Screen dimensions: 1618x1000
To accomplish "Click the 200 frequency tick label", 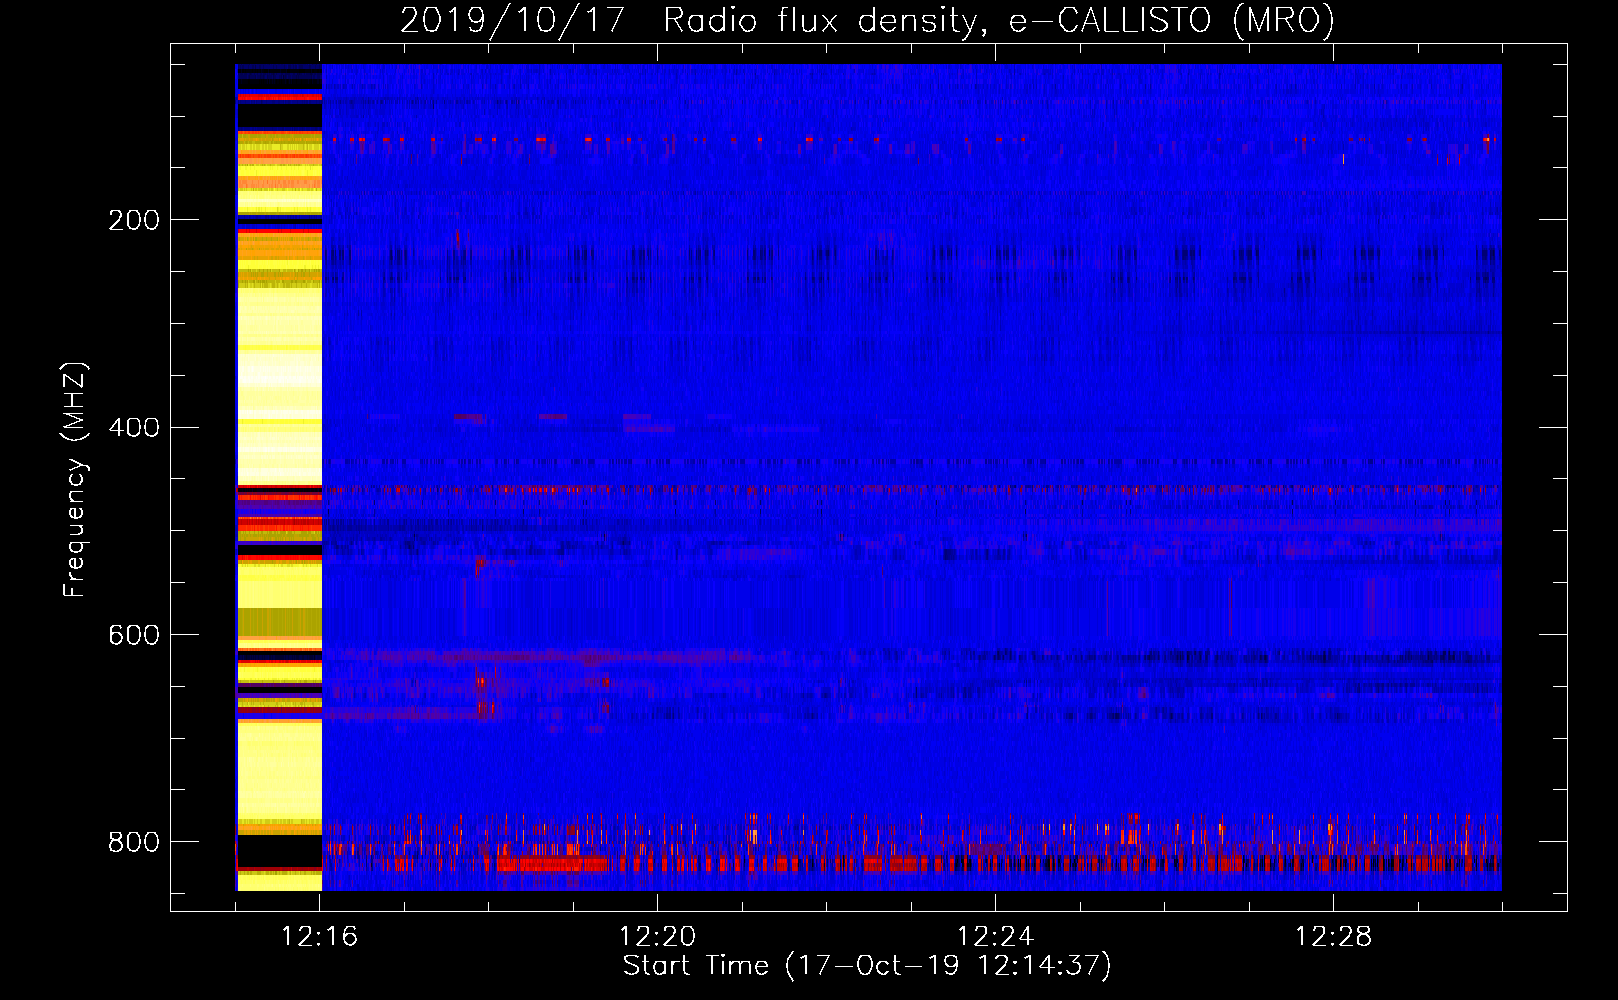I will [x=134, y=220].
